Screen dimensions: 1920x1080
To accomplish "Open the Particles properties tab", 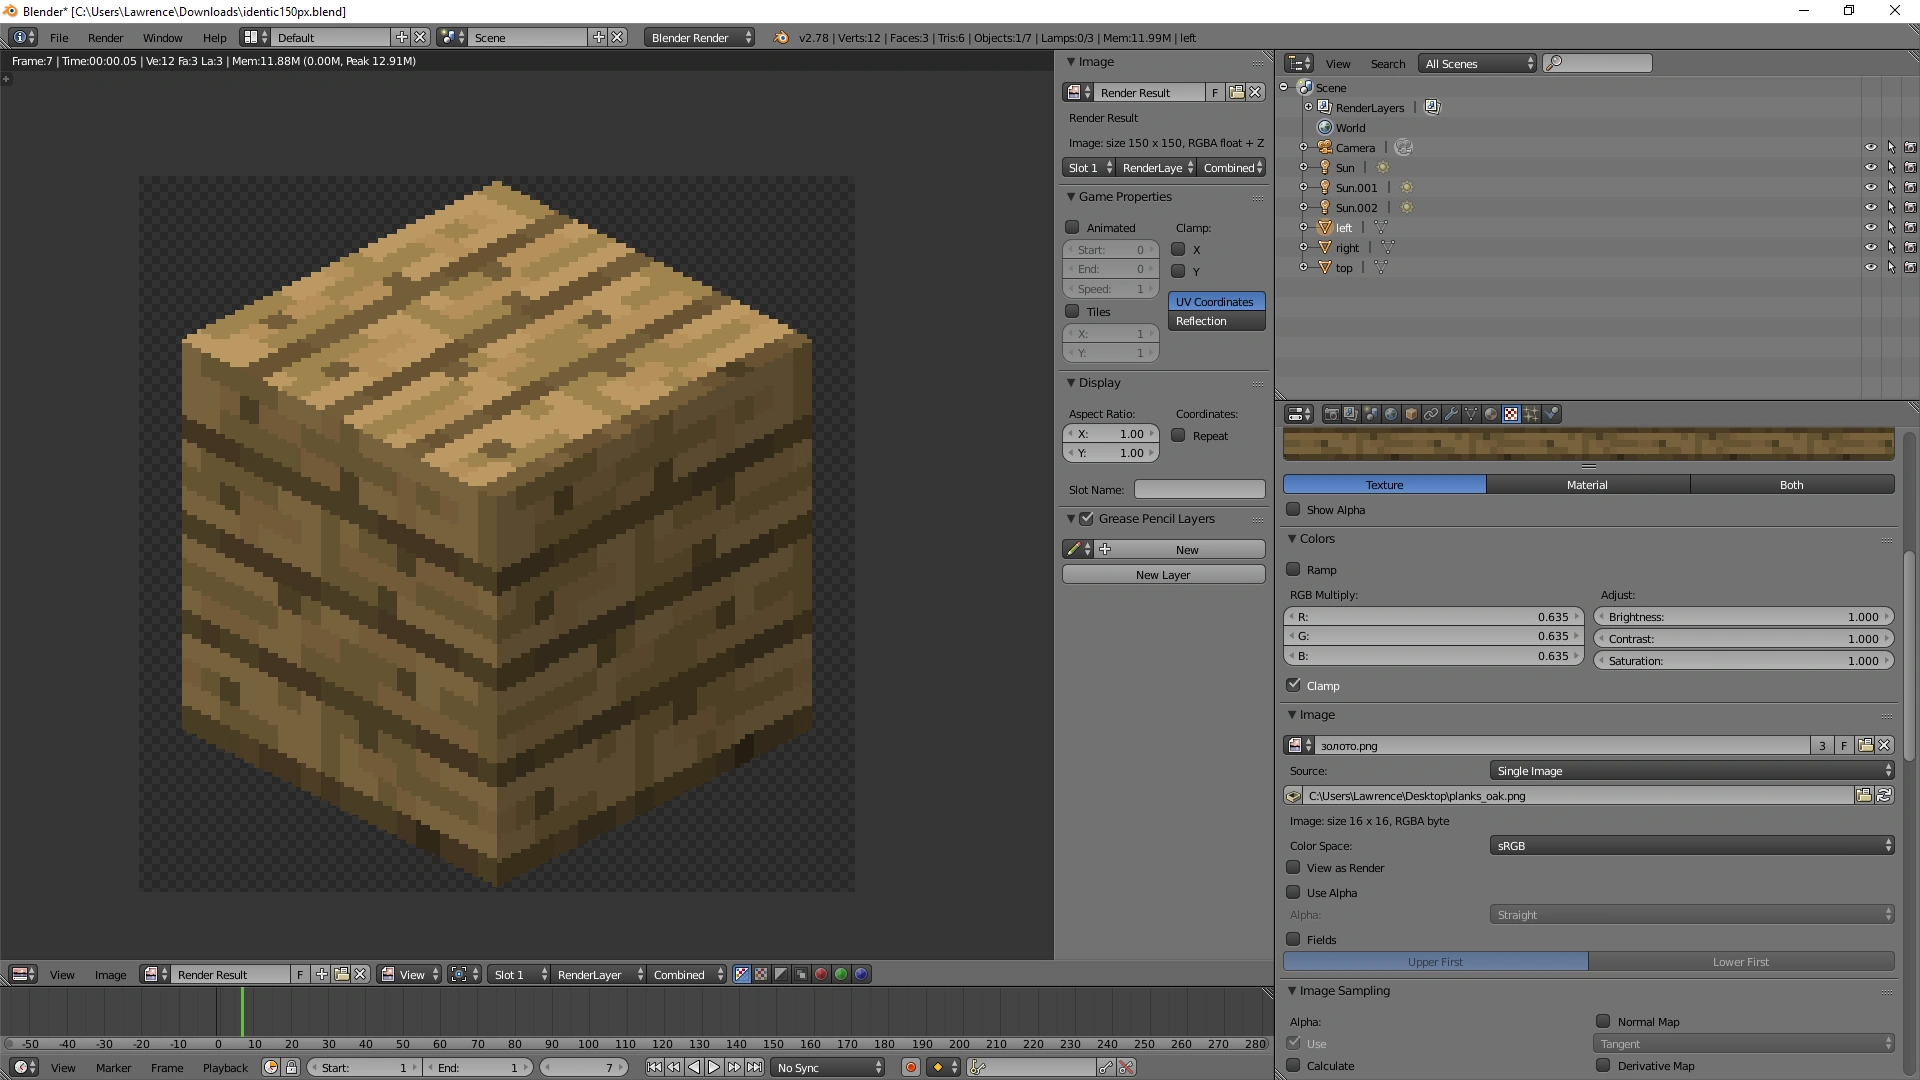I will (1531, 414).
